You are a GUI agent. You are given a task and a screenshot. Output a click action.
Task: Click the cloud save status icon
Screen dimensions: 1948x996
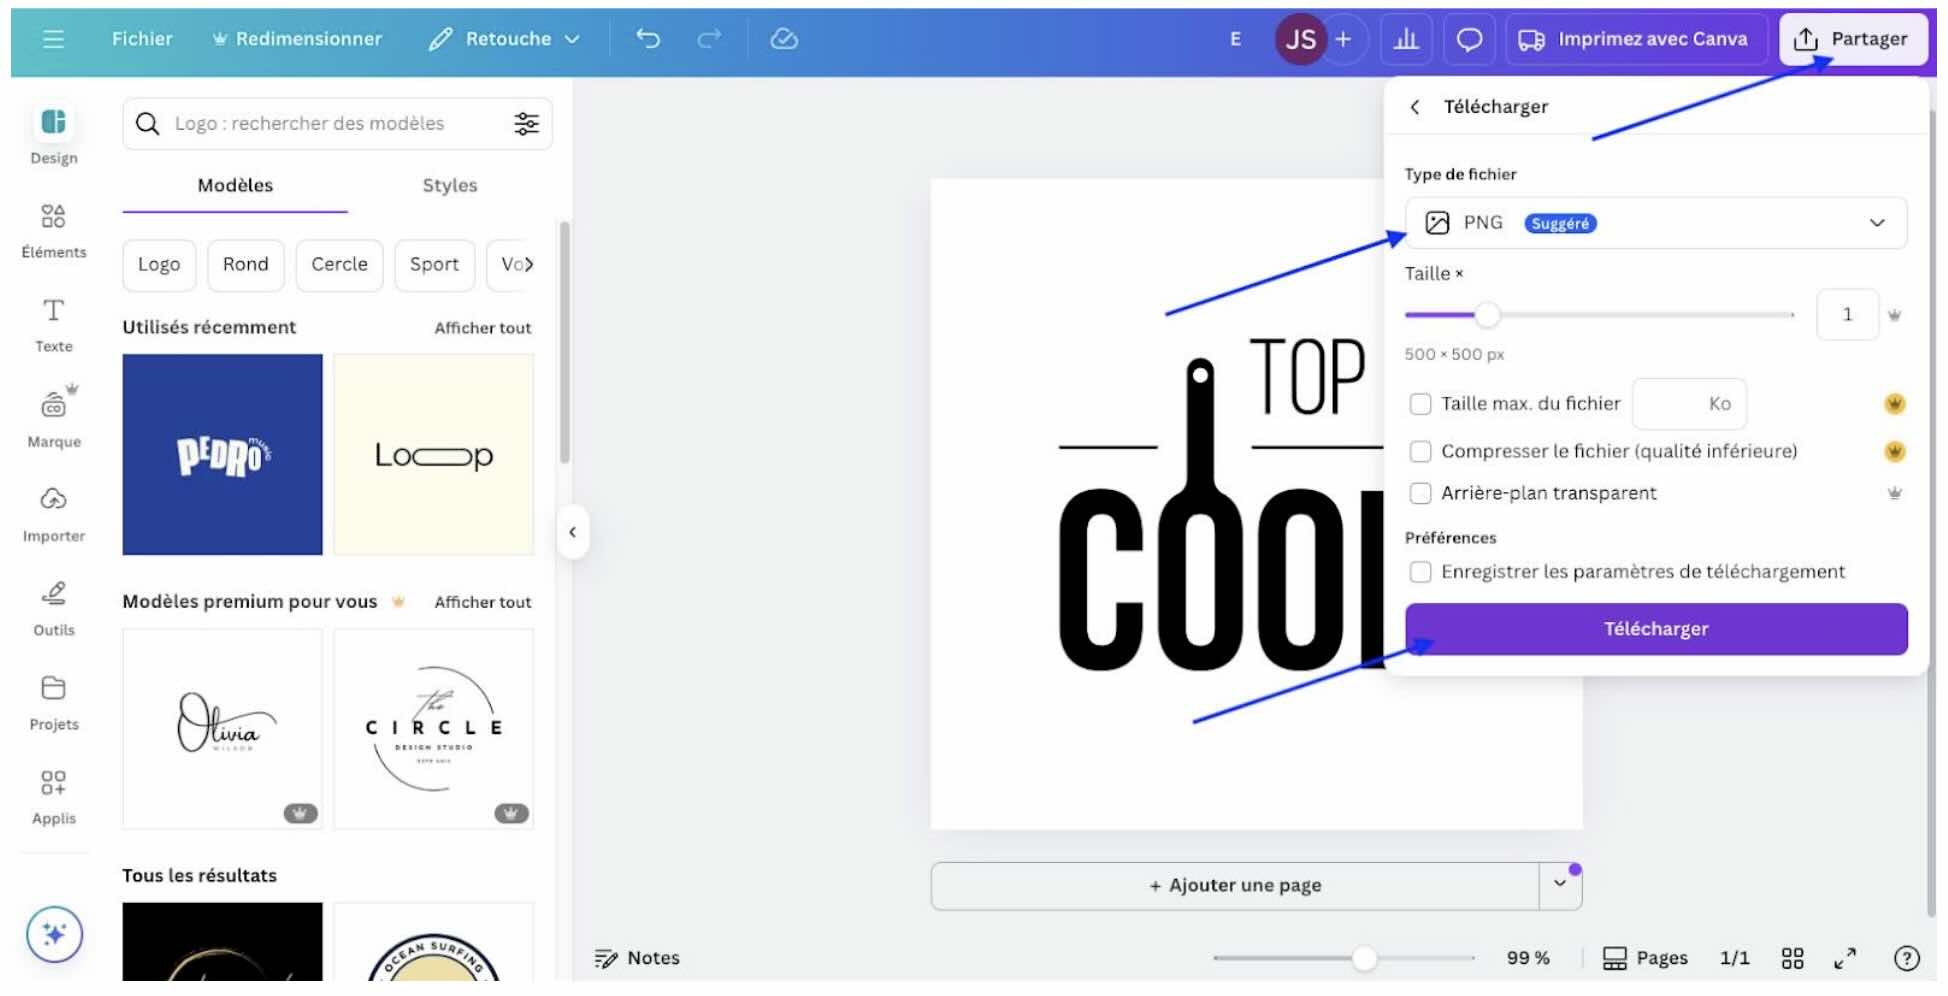pyautogui.click(x=784, y=39)
